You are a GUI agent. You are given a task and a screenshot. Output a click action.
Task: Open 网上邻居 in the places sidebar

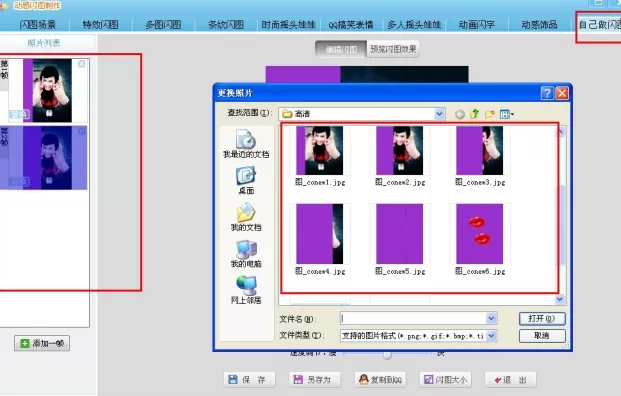(x=246, y=290)
